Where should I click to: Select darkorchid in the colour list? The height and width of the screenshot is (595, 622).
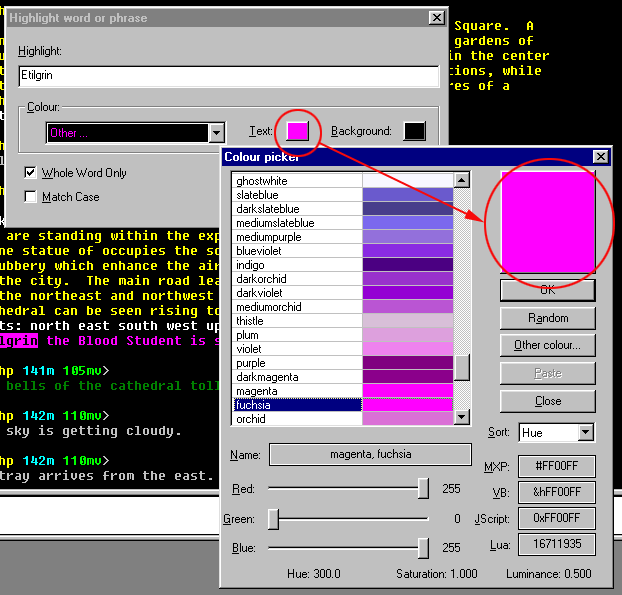(x=297, y=279)
